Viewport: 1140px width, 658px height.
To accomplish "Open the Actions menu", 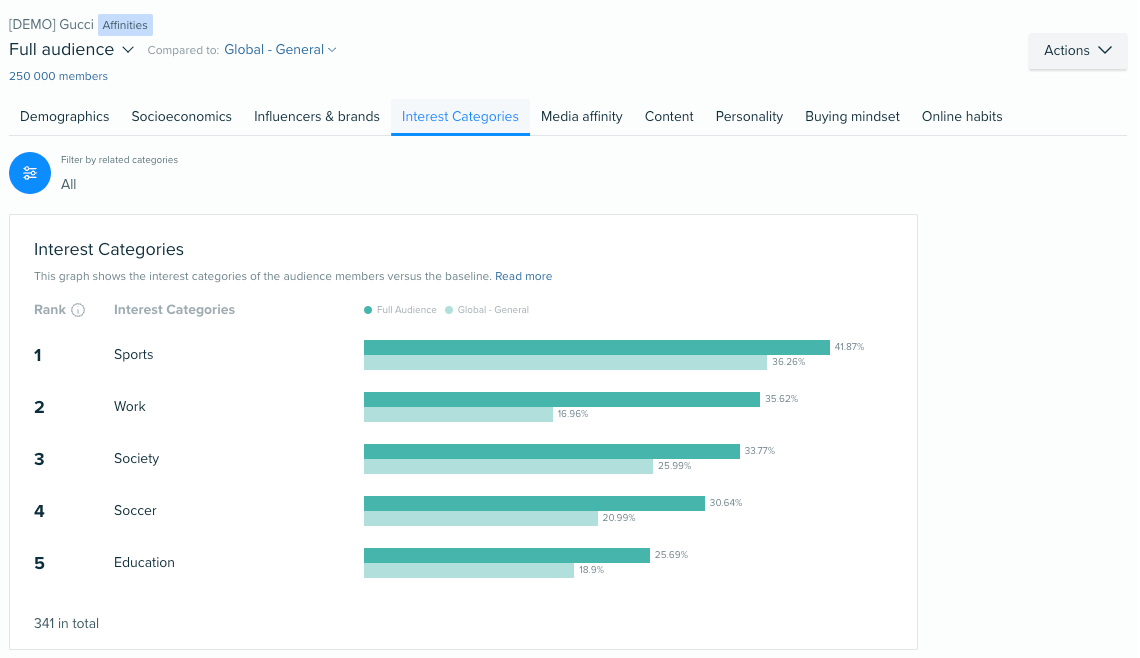I will click(x=1076, y=50).
